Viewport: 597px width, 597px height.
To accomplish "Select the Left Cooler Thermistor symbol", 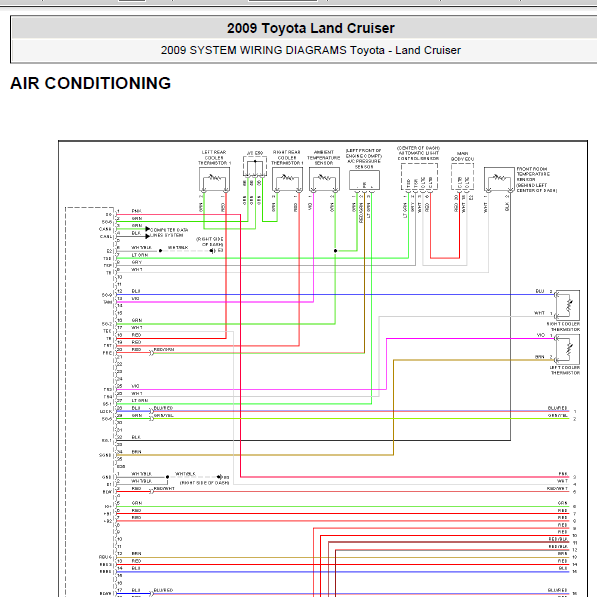I will click(x=567, y=350).
